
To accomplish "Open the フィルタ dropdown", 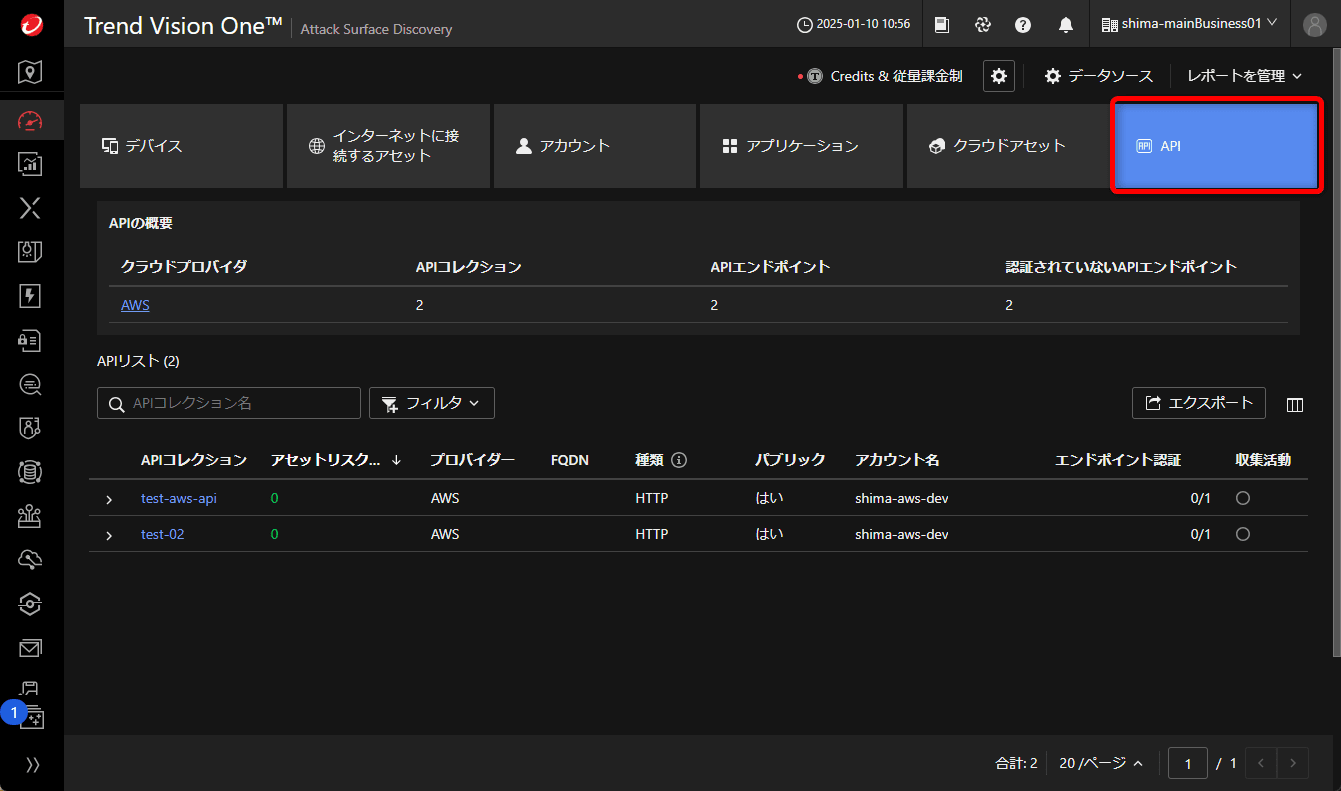I will pos(432,403).
